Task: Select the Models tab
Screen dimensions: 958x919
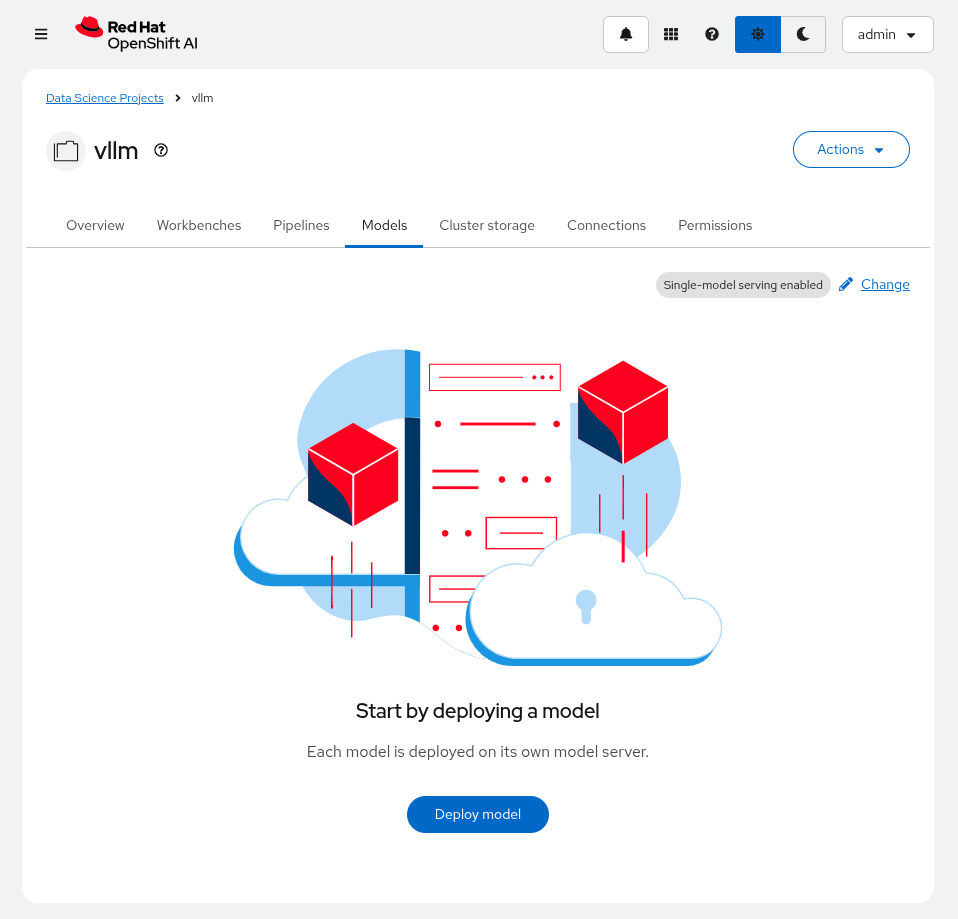Action: point(384,225)
